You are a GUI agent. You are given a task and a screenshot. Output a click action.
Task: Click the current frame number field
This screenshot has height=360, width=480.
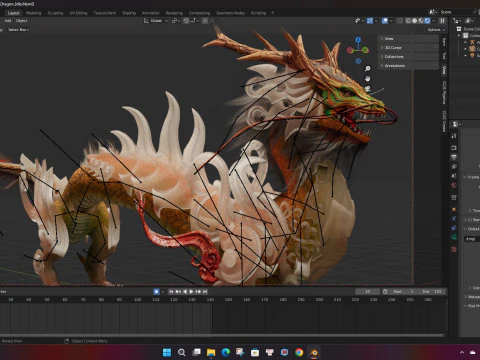[367, 292]
